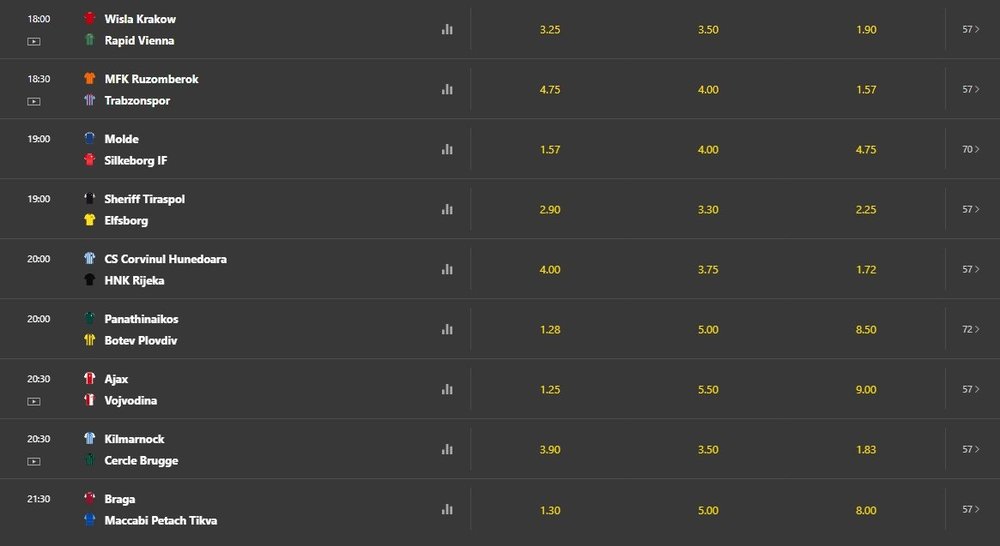This screenshot has width=1000, height=546.
Task: Open stats icon for Molde vs Silkeborg
Action: coord(447,149)
